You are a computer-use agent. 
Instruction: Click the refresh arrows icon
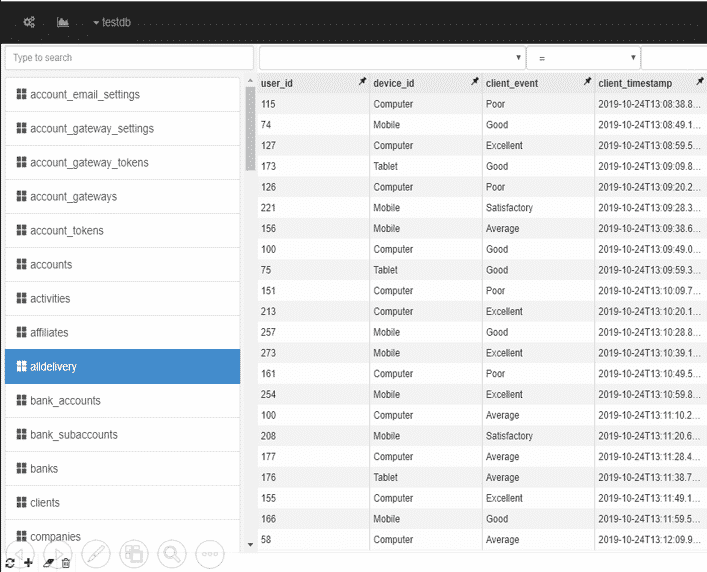pyautogui.click(x=10, y=563)
